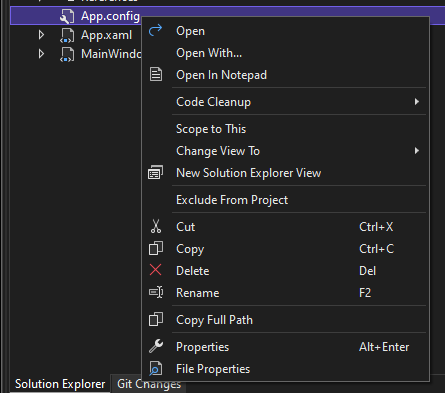This screenshot has height=393, width=445.
Task: Select Copy Full Path
Action: click(286, 320)
